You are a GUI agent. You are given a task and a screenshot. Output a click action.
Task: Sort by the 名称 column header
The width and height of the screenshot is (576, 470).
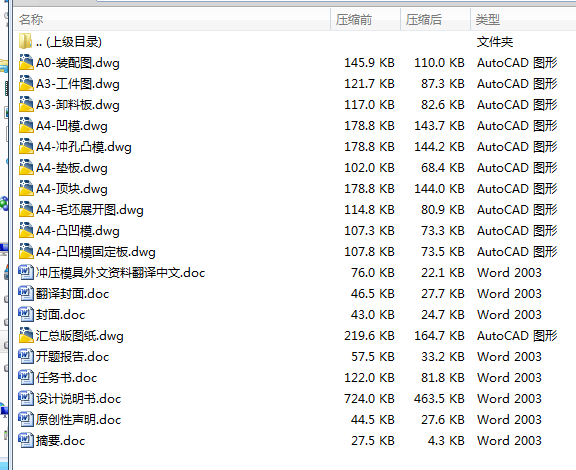coord(172,19)
